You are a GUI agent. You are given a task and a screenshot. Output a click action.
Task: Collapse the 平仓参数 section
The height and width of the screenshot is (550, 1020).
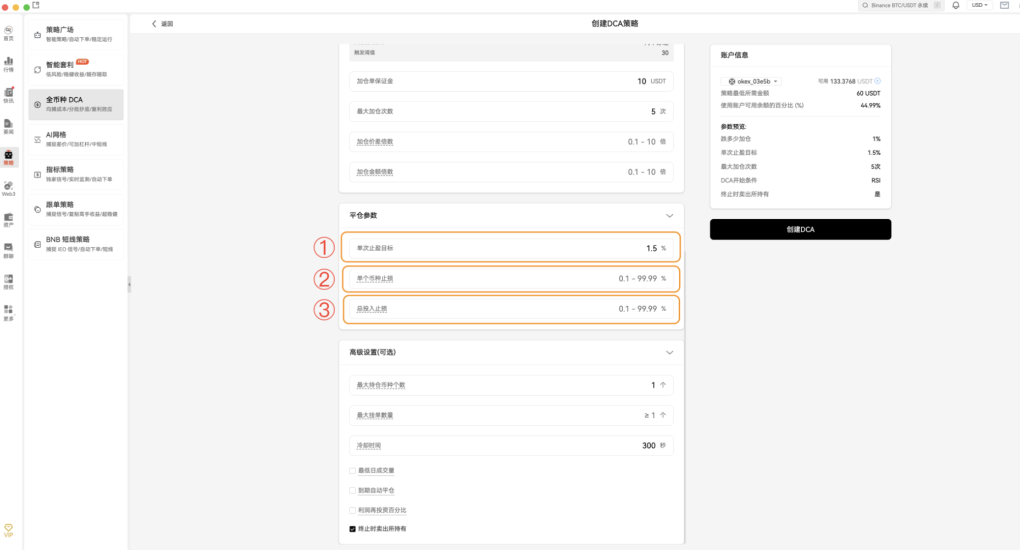pos(670,215)
